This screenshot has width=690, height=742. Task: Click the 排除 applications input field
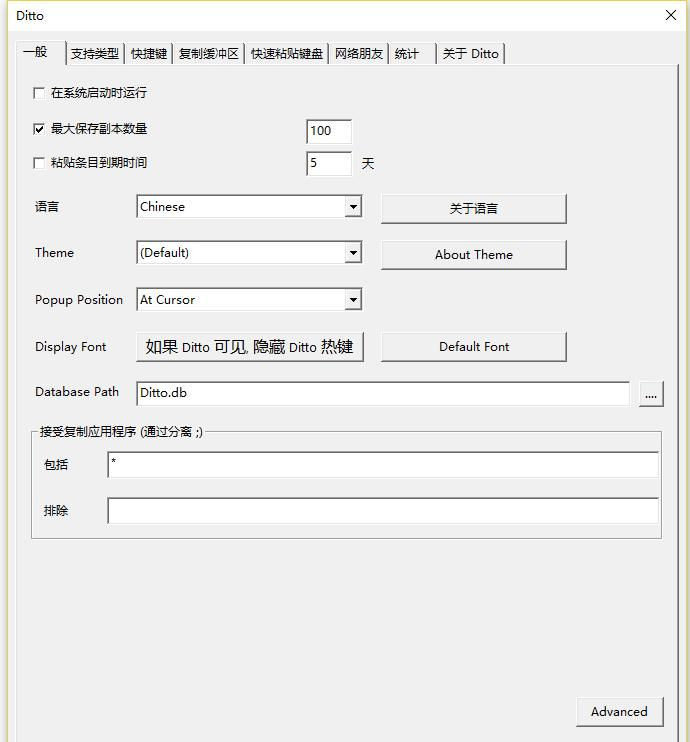click(x=383, y=511)
